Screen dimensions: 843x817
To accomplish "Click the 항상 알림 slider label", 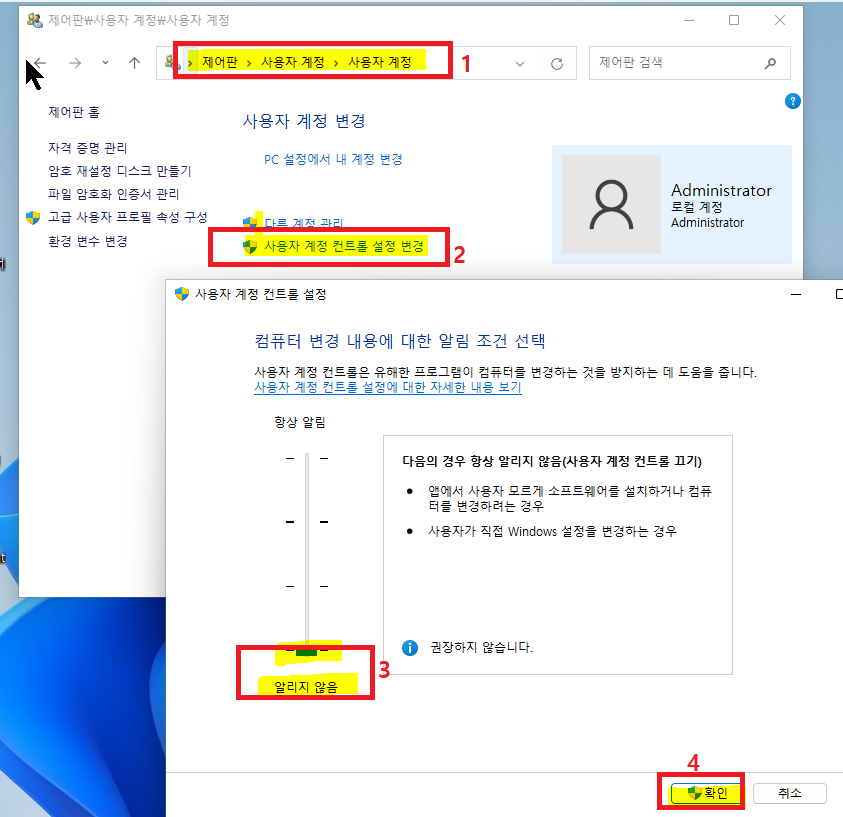I will pos(299,422).
